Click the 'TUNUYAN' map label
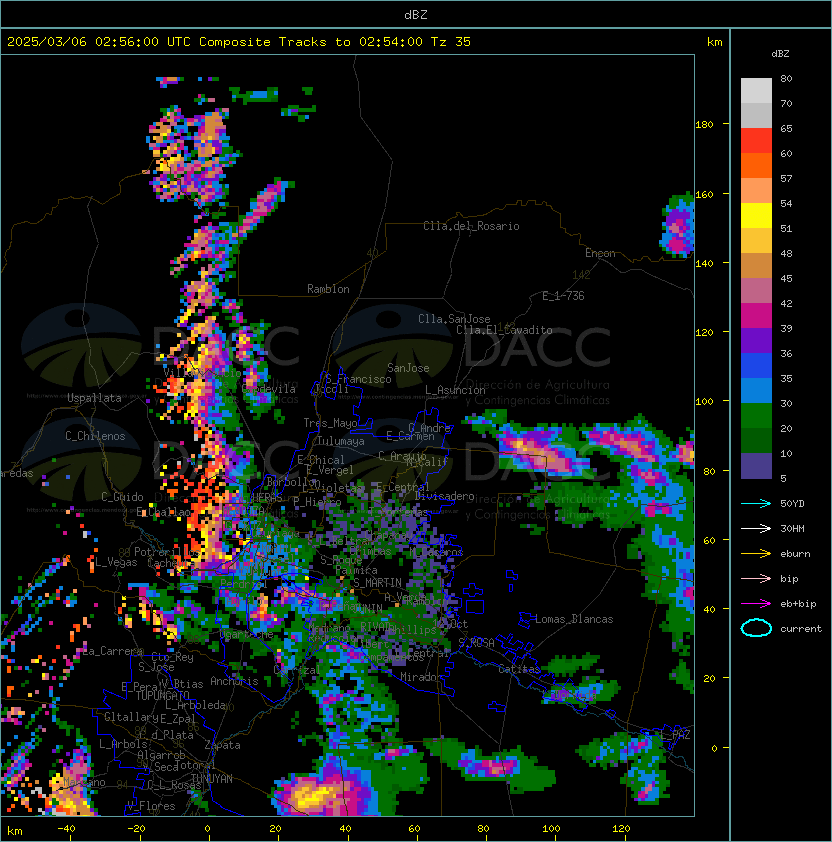Viewport: 832px width, 842px height. pos(212,779)
